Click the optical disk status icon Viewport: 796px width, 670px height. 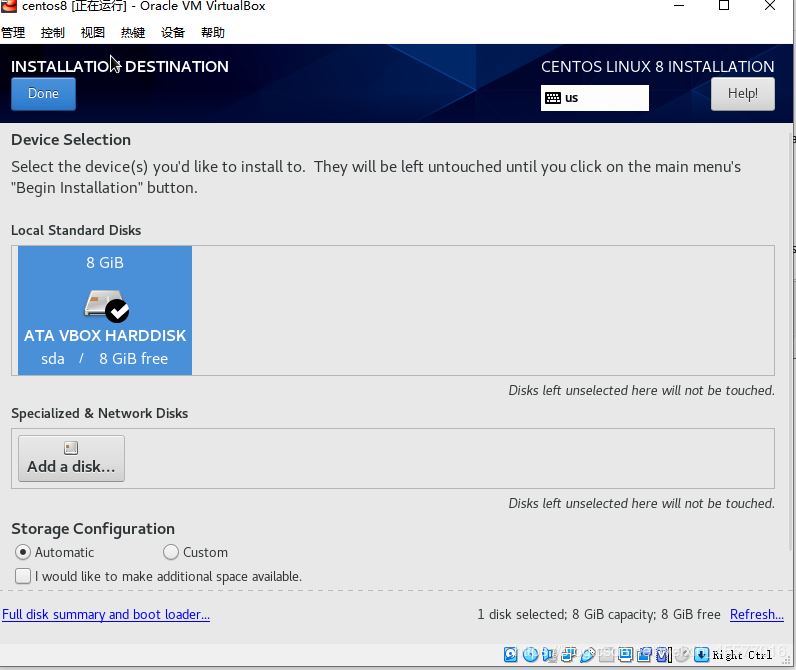(530, 655)
